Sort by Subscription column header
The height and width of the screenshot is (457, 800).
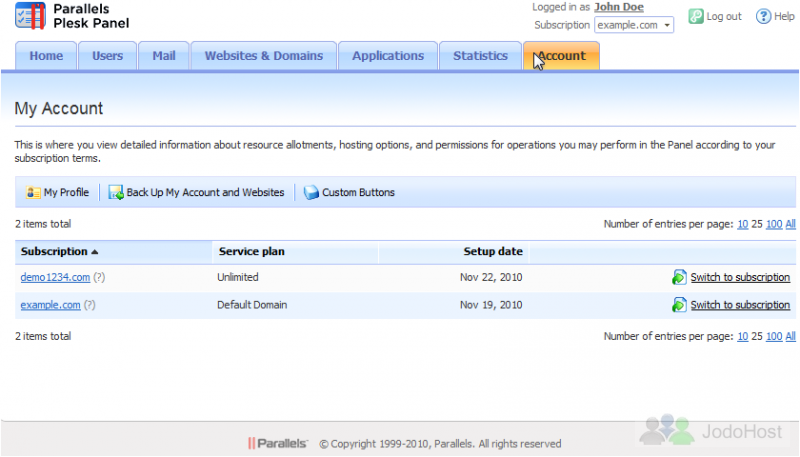54,251
